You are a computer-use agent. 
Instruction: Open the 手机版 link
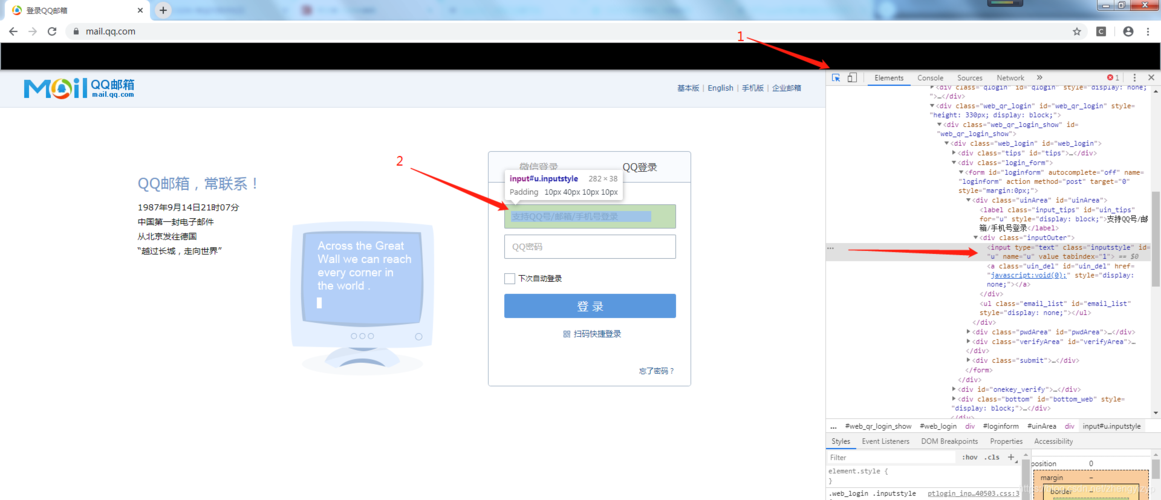752,88
